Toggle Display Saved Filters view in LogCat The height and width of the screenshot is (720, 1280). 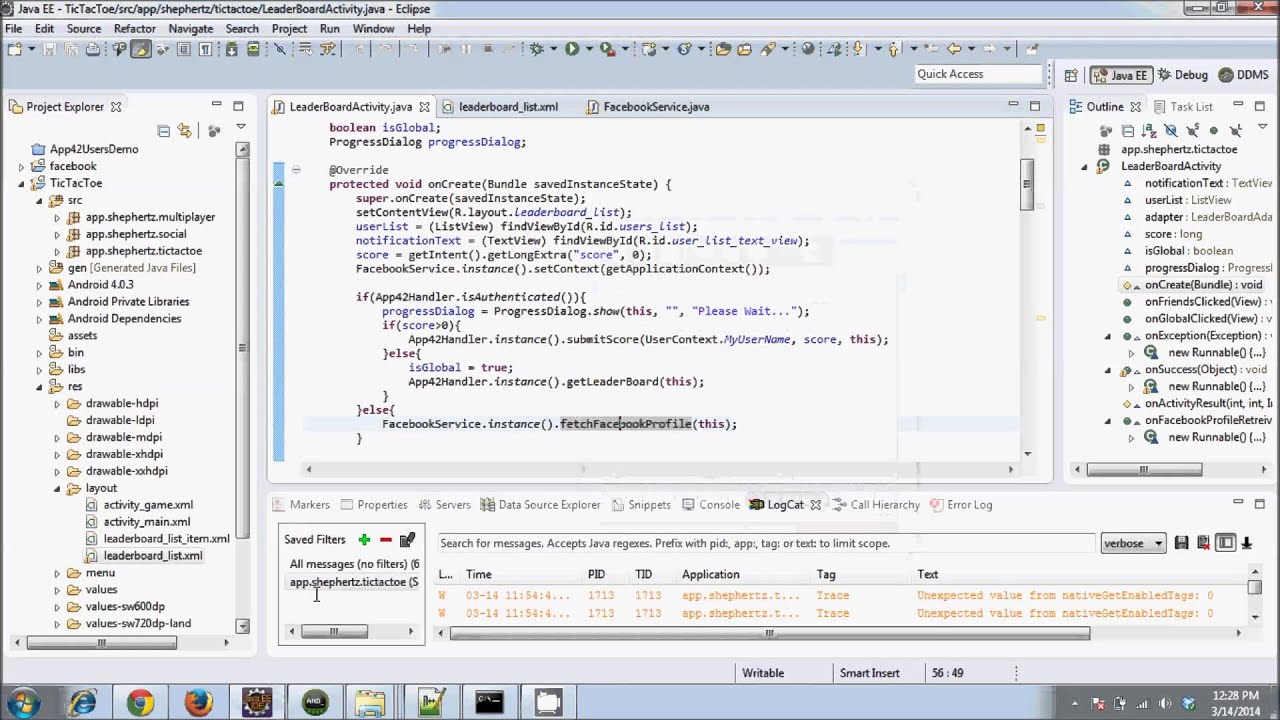[x=1225, y=543]
